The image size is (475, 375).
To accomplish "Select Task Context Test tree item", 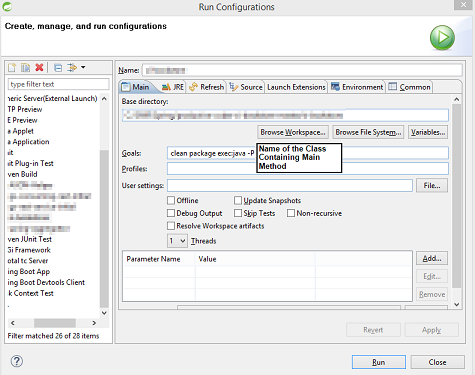I will point(30,293).
